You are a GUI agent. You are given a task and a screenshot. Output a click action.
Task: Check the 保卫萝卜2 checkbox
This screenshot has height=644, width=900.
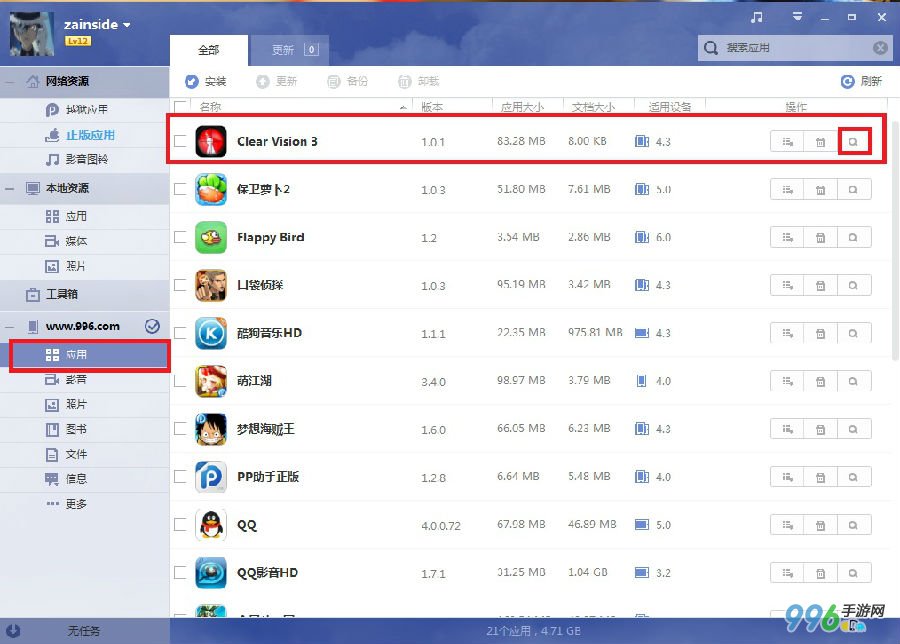[180, 189]
